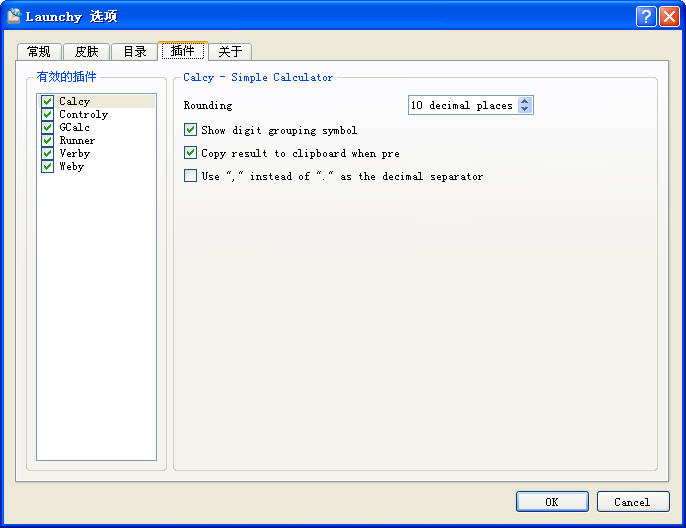Select Calcy in the plugin list
This screenshot has height=528, width=686.
tap(74, 101)
